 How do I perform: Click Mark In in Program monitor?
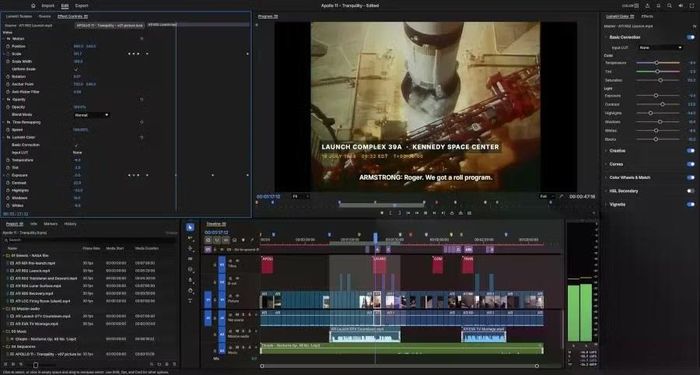click(x=391, y=213)
